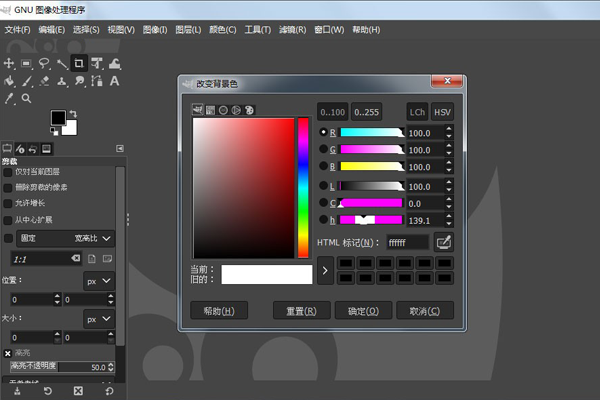Click the cyan R channel slider

(x=371, y=132)
